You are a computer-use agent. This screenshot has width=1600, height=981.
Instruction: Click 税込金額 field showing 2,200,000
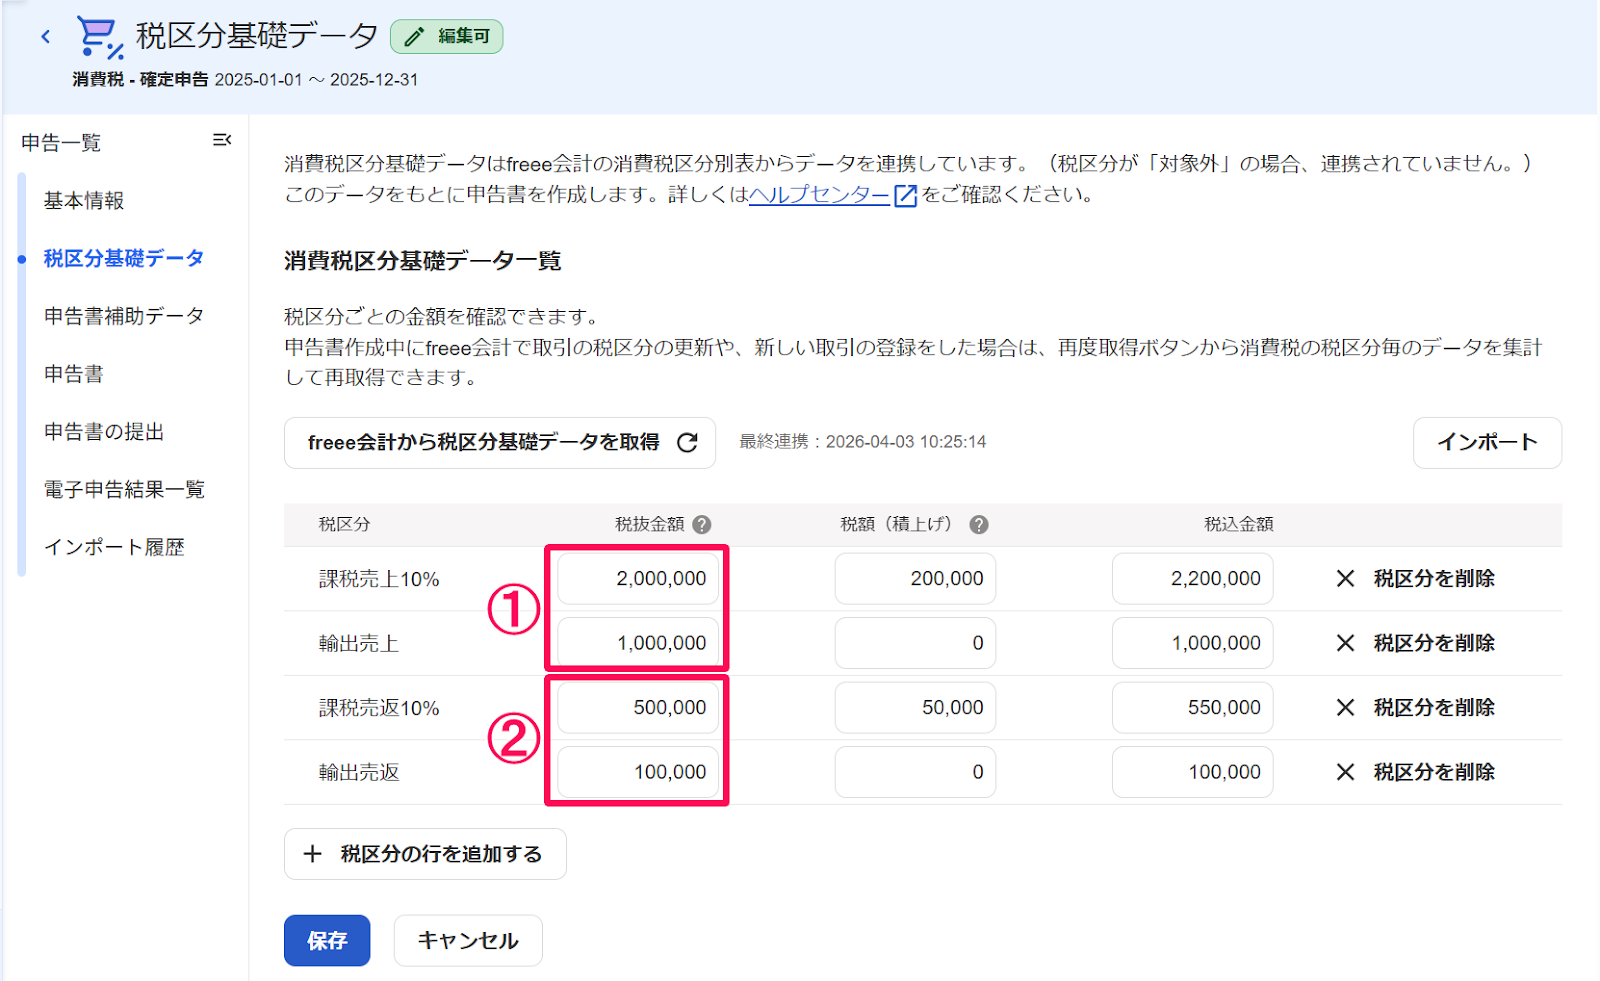pos(1192,579)
